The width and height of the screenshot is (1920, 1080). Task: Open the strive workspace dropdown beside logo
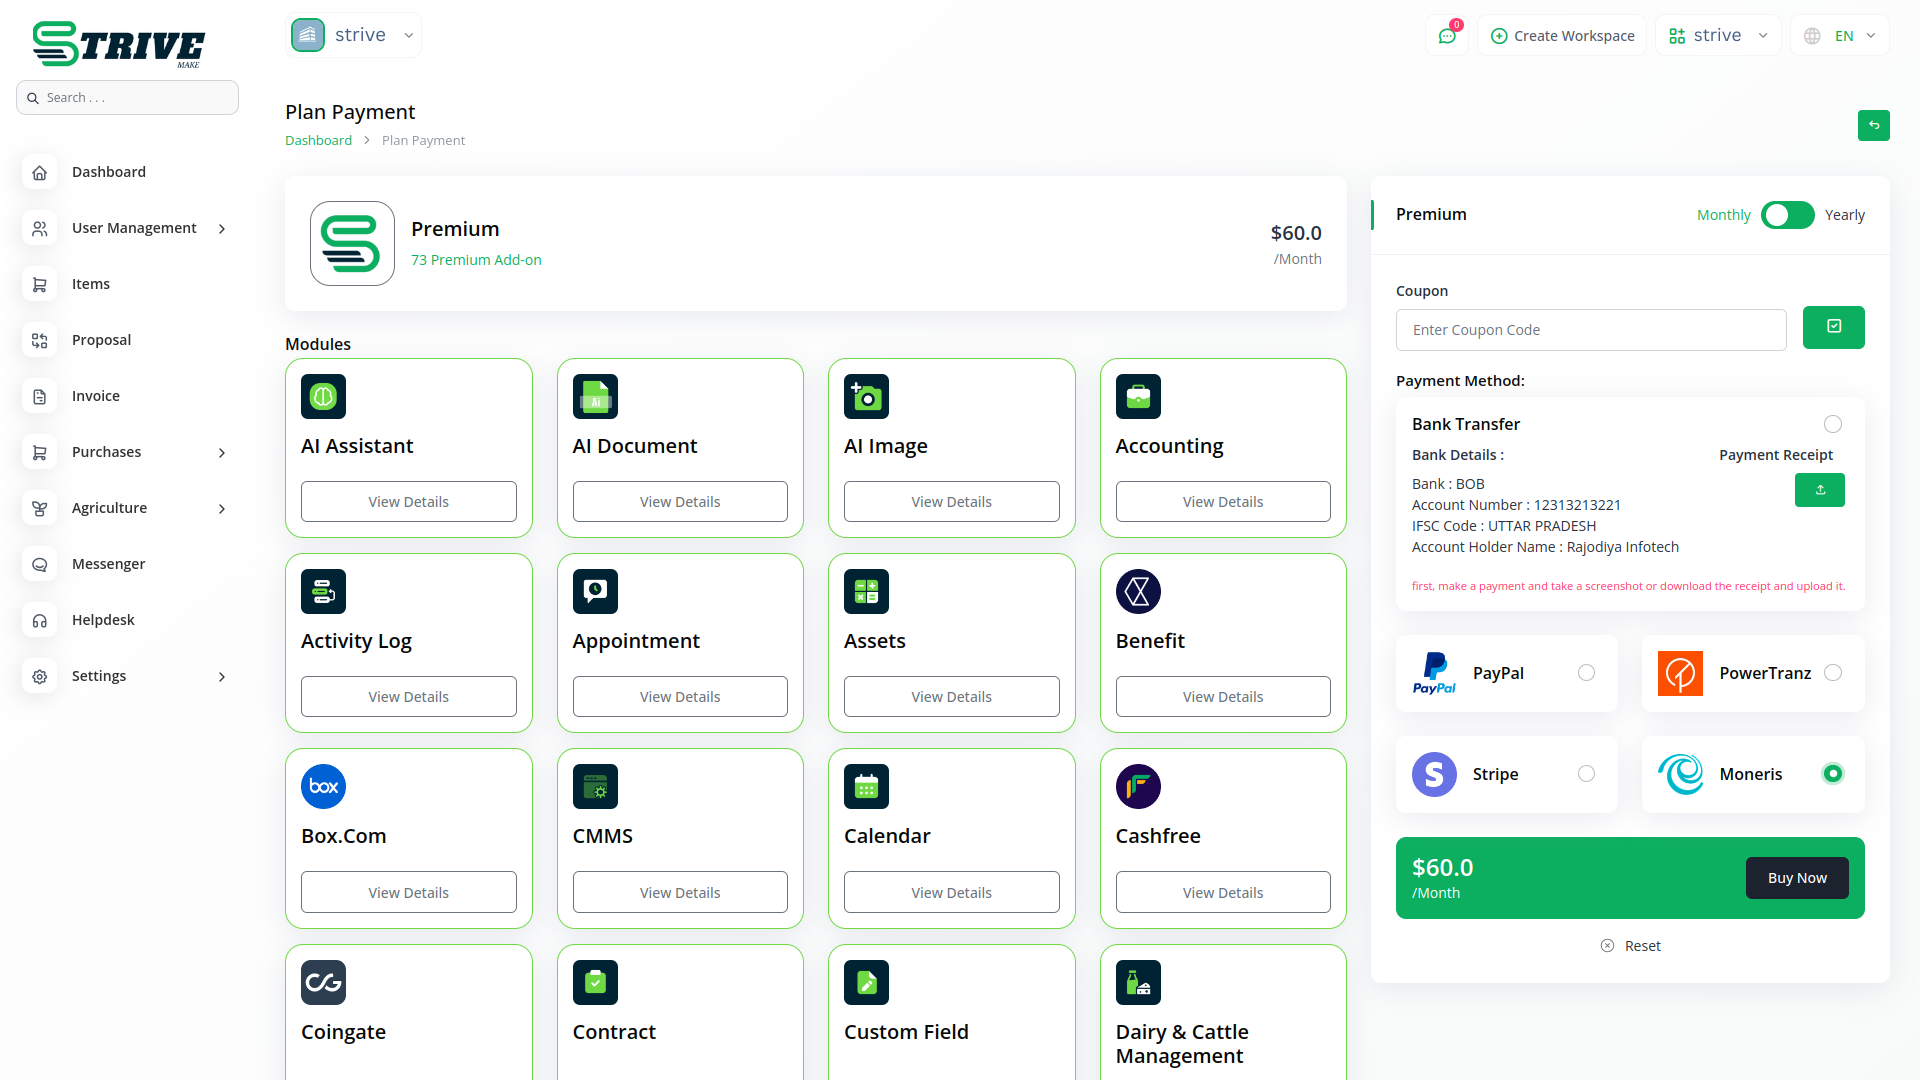(x=354, y=35)
